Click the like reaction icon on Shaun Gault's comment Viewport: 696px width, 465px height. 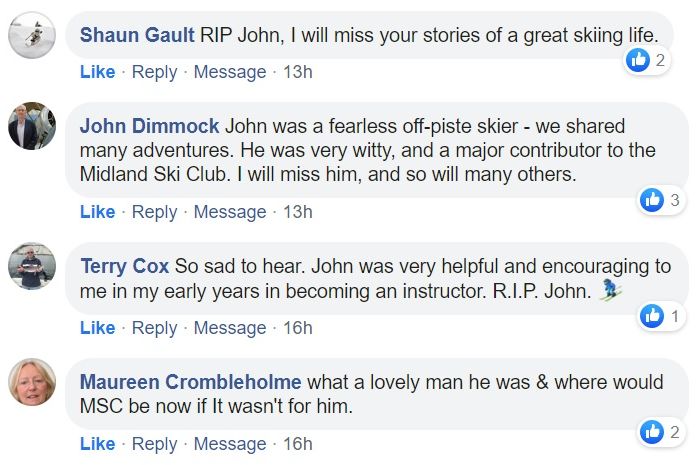(x=638, y=60)
